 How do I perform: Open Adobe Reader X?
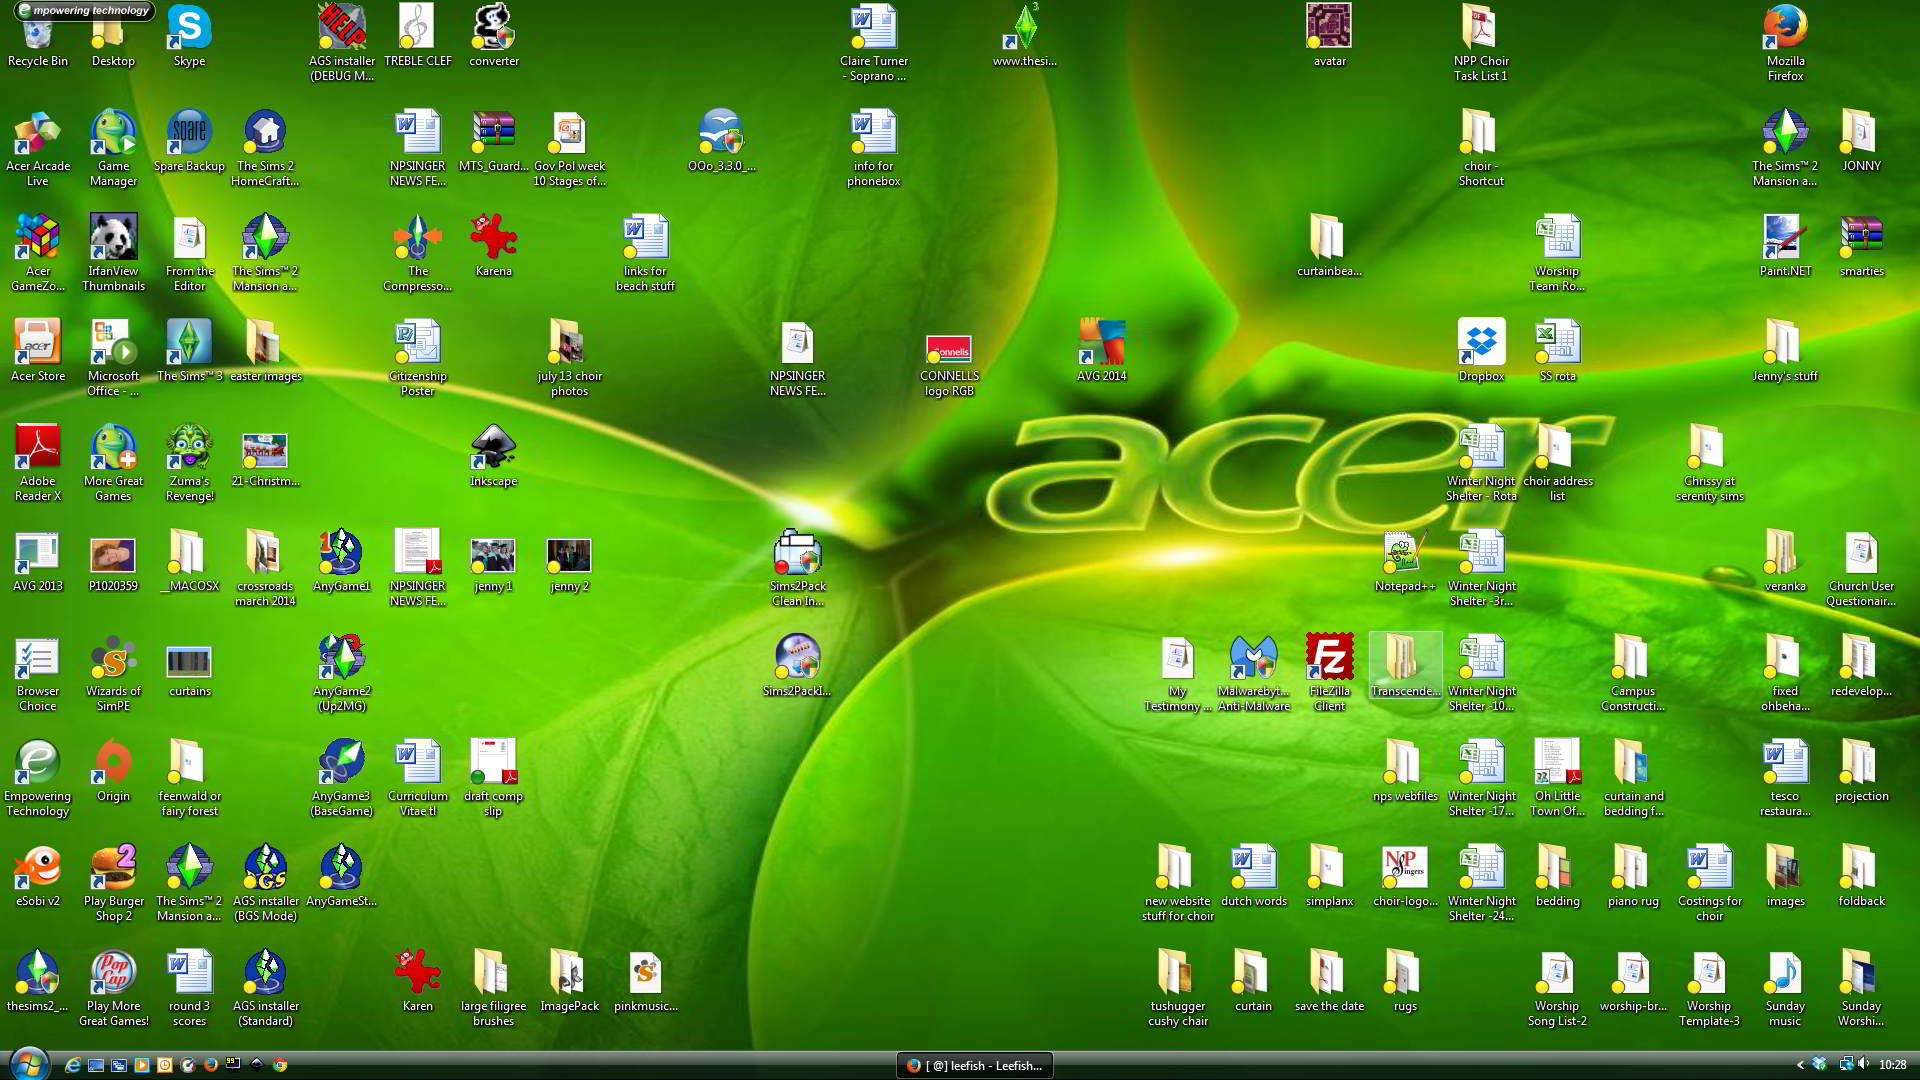click(37, 462)
